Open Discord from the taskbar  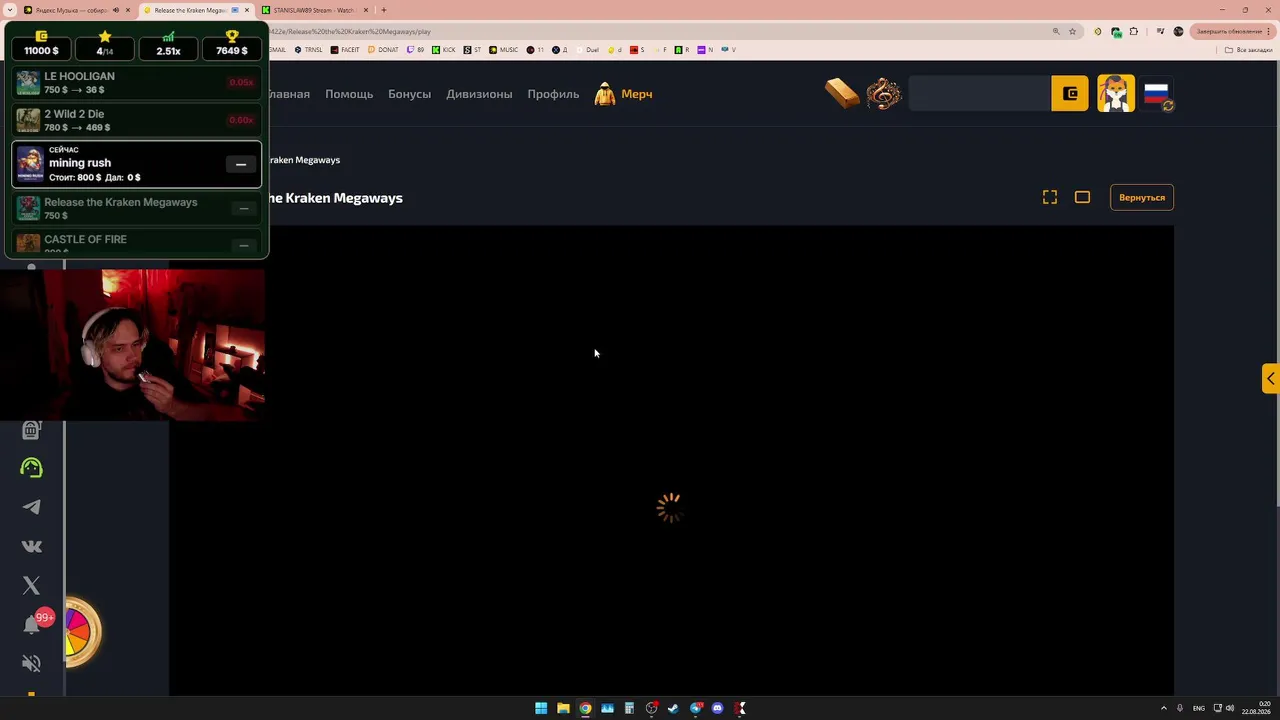tap(717, 708)
